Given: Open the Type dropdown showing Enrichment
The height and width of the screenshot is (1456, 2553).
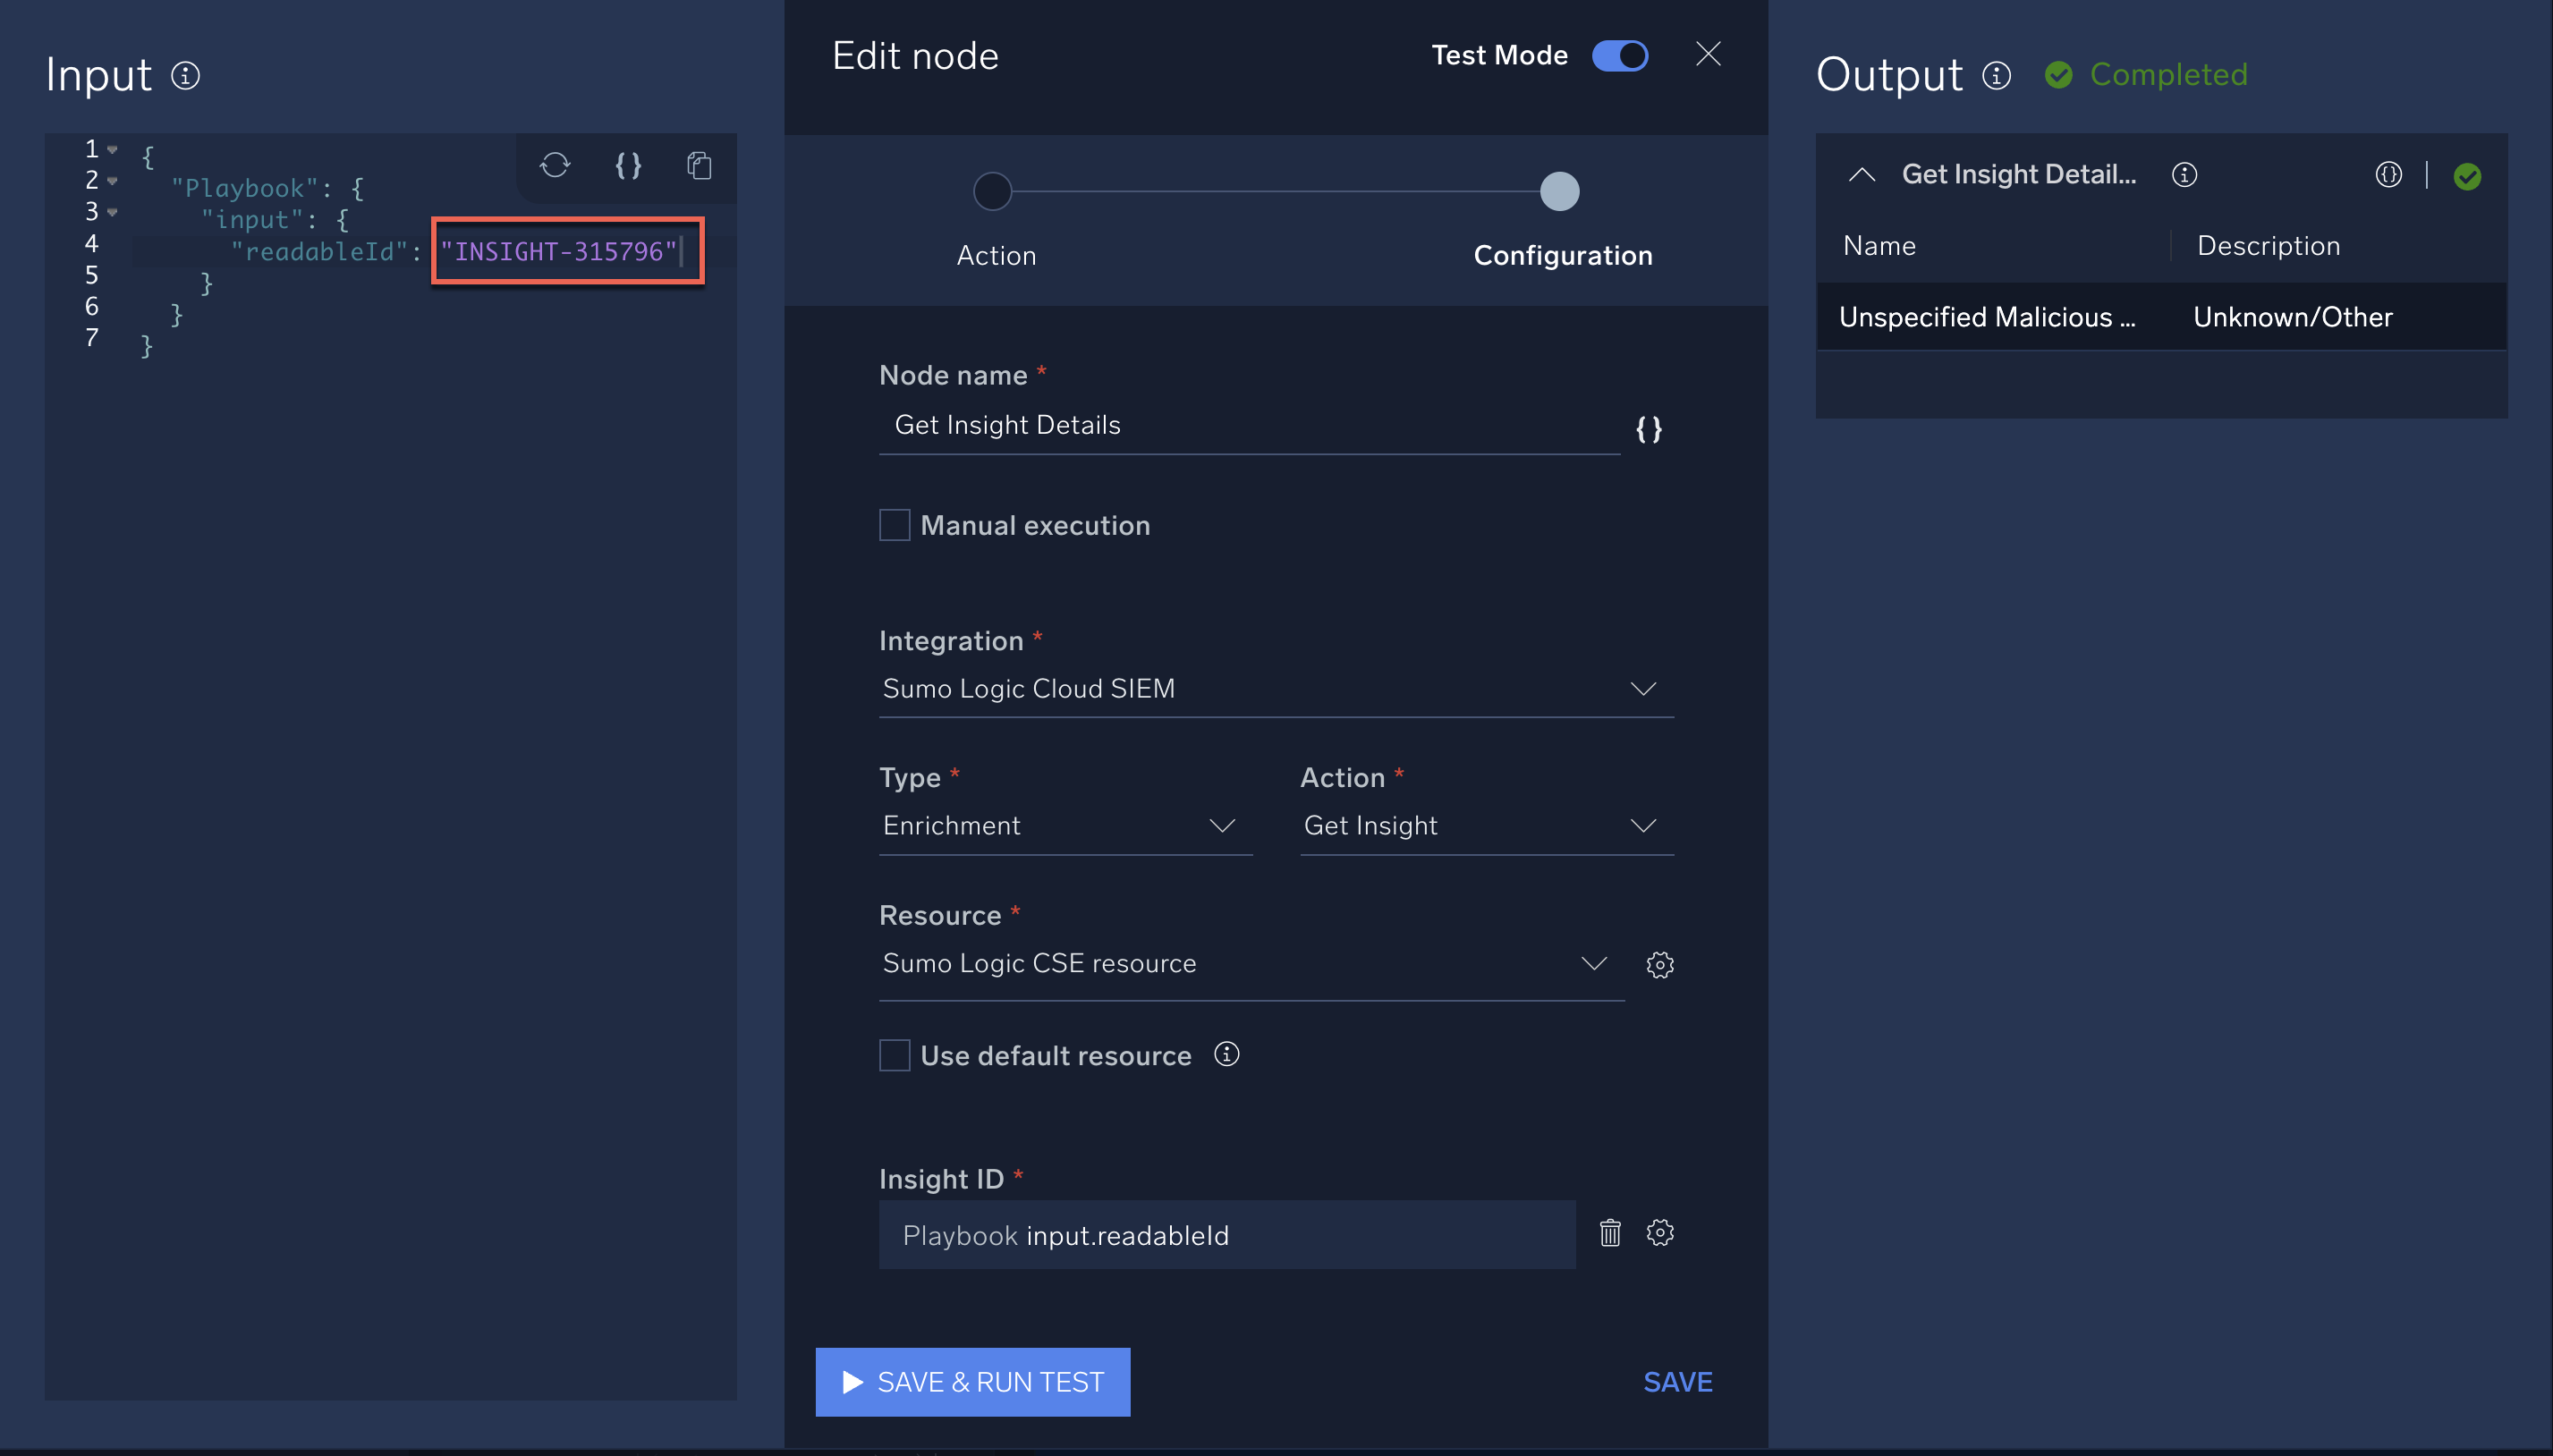Looking at the screenshot, I should [x=1224, y=826].
